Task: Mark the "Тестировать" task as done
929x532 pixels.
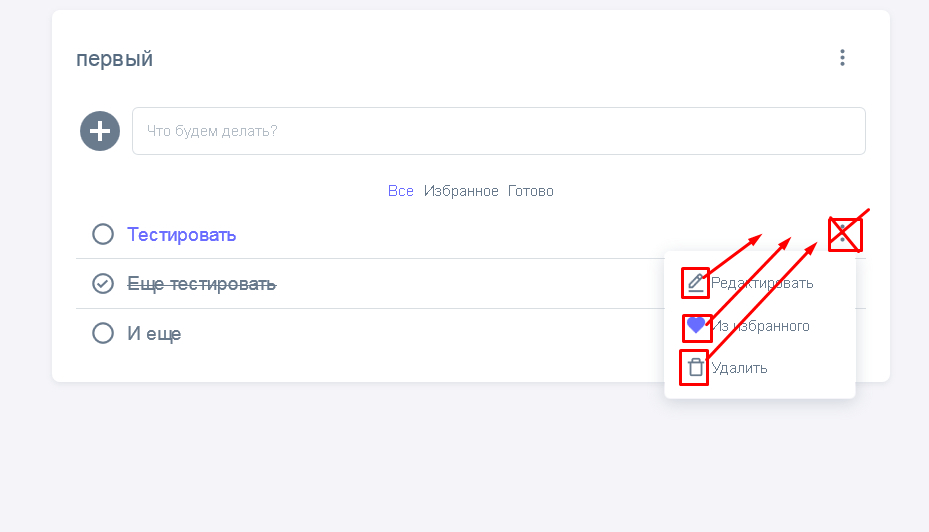Action: point(103,235)
